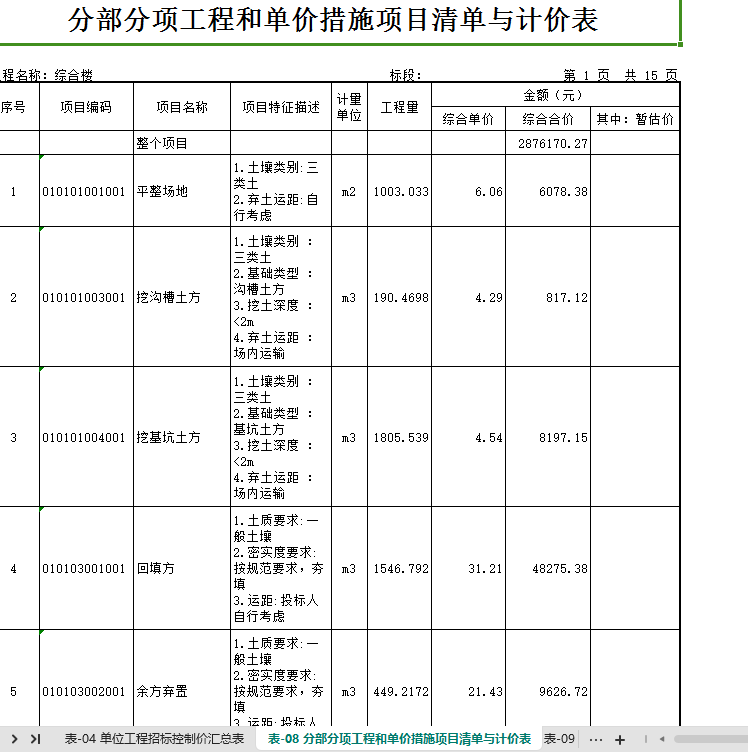Select item name 回填方

[182, 568]
